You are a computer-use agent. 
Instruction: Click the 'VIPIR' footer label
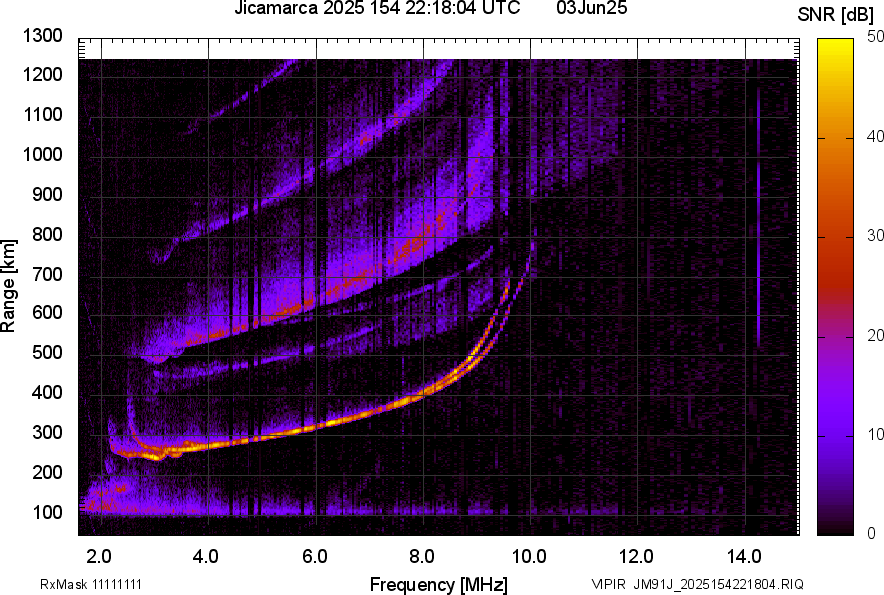pos(609,584)
